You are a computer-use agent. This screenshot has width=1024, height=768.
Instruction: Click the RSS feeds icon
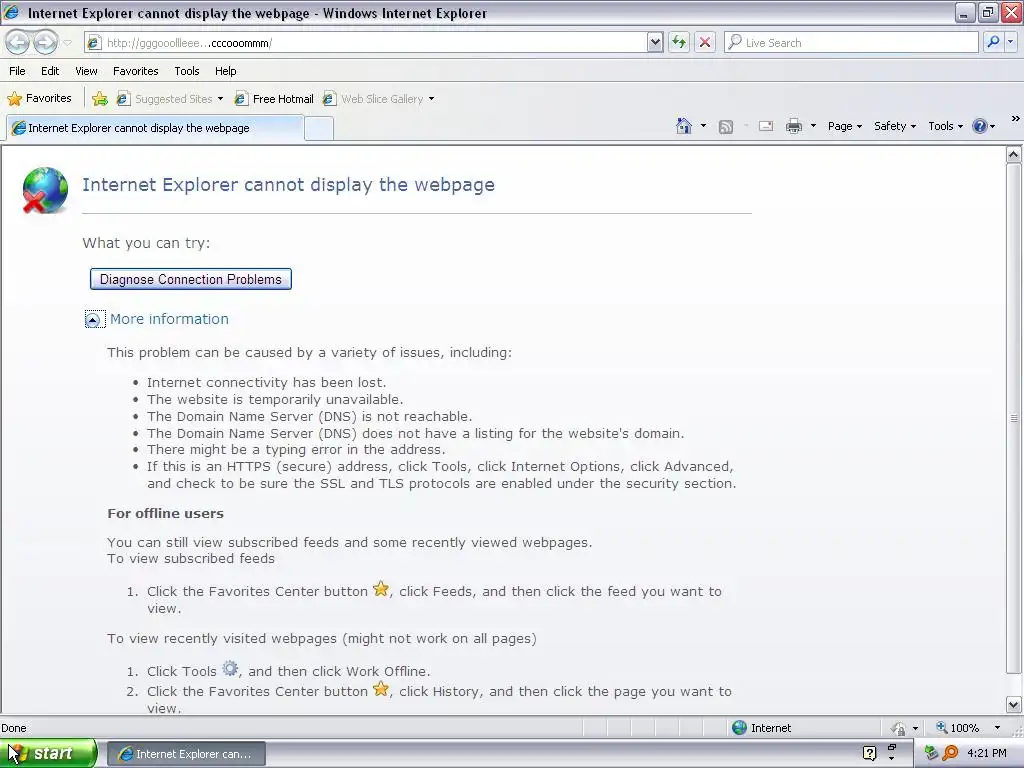(x=726, y=127)
